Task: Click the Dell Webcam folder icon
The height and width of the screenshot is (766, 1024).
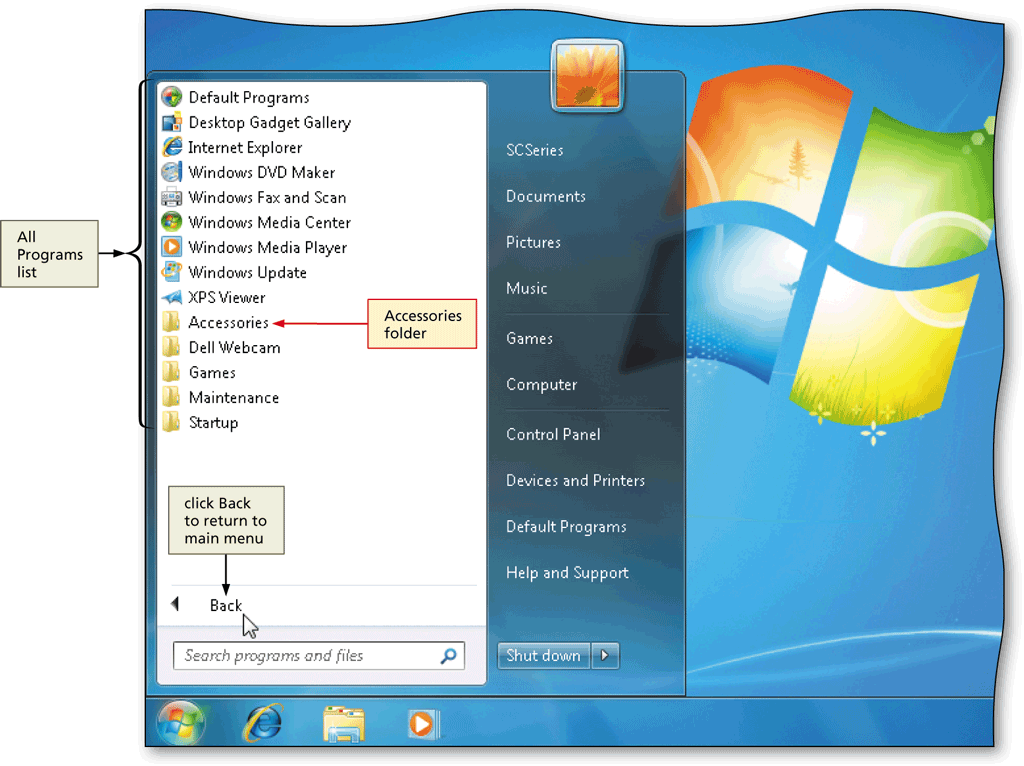Action: [172, 347]
